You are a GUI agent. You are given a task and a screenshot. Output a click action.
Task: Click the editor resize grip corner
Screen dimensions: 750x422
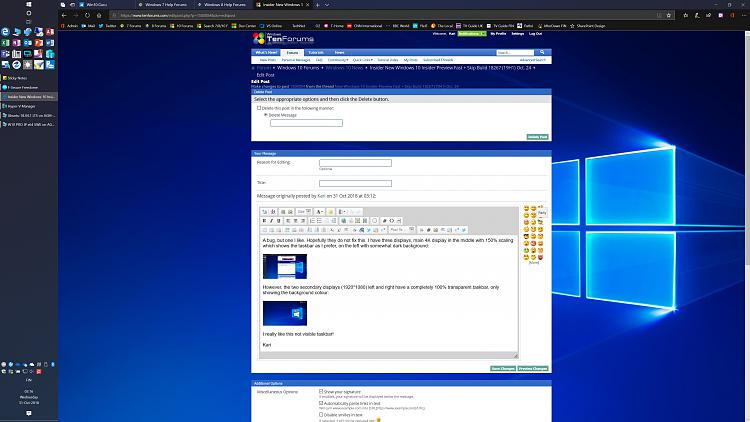[516, 355]
